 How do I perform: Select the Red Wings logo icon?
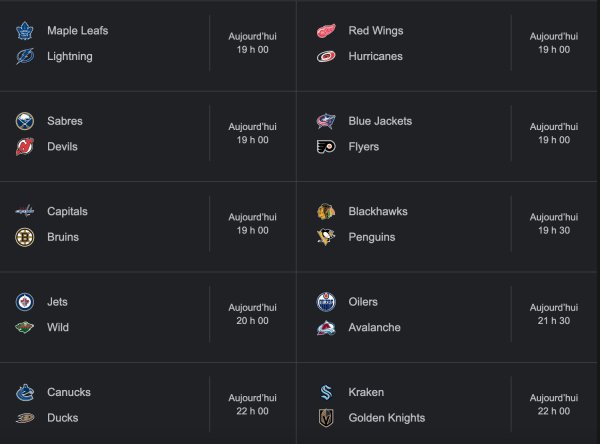pos(326,31)
